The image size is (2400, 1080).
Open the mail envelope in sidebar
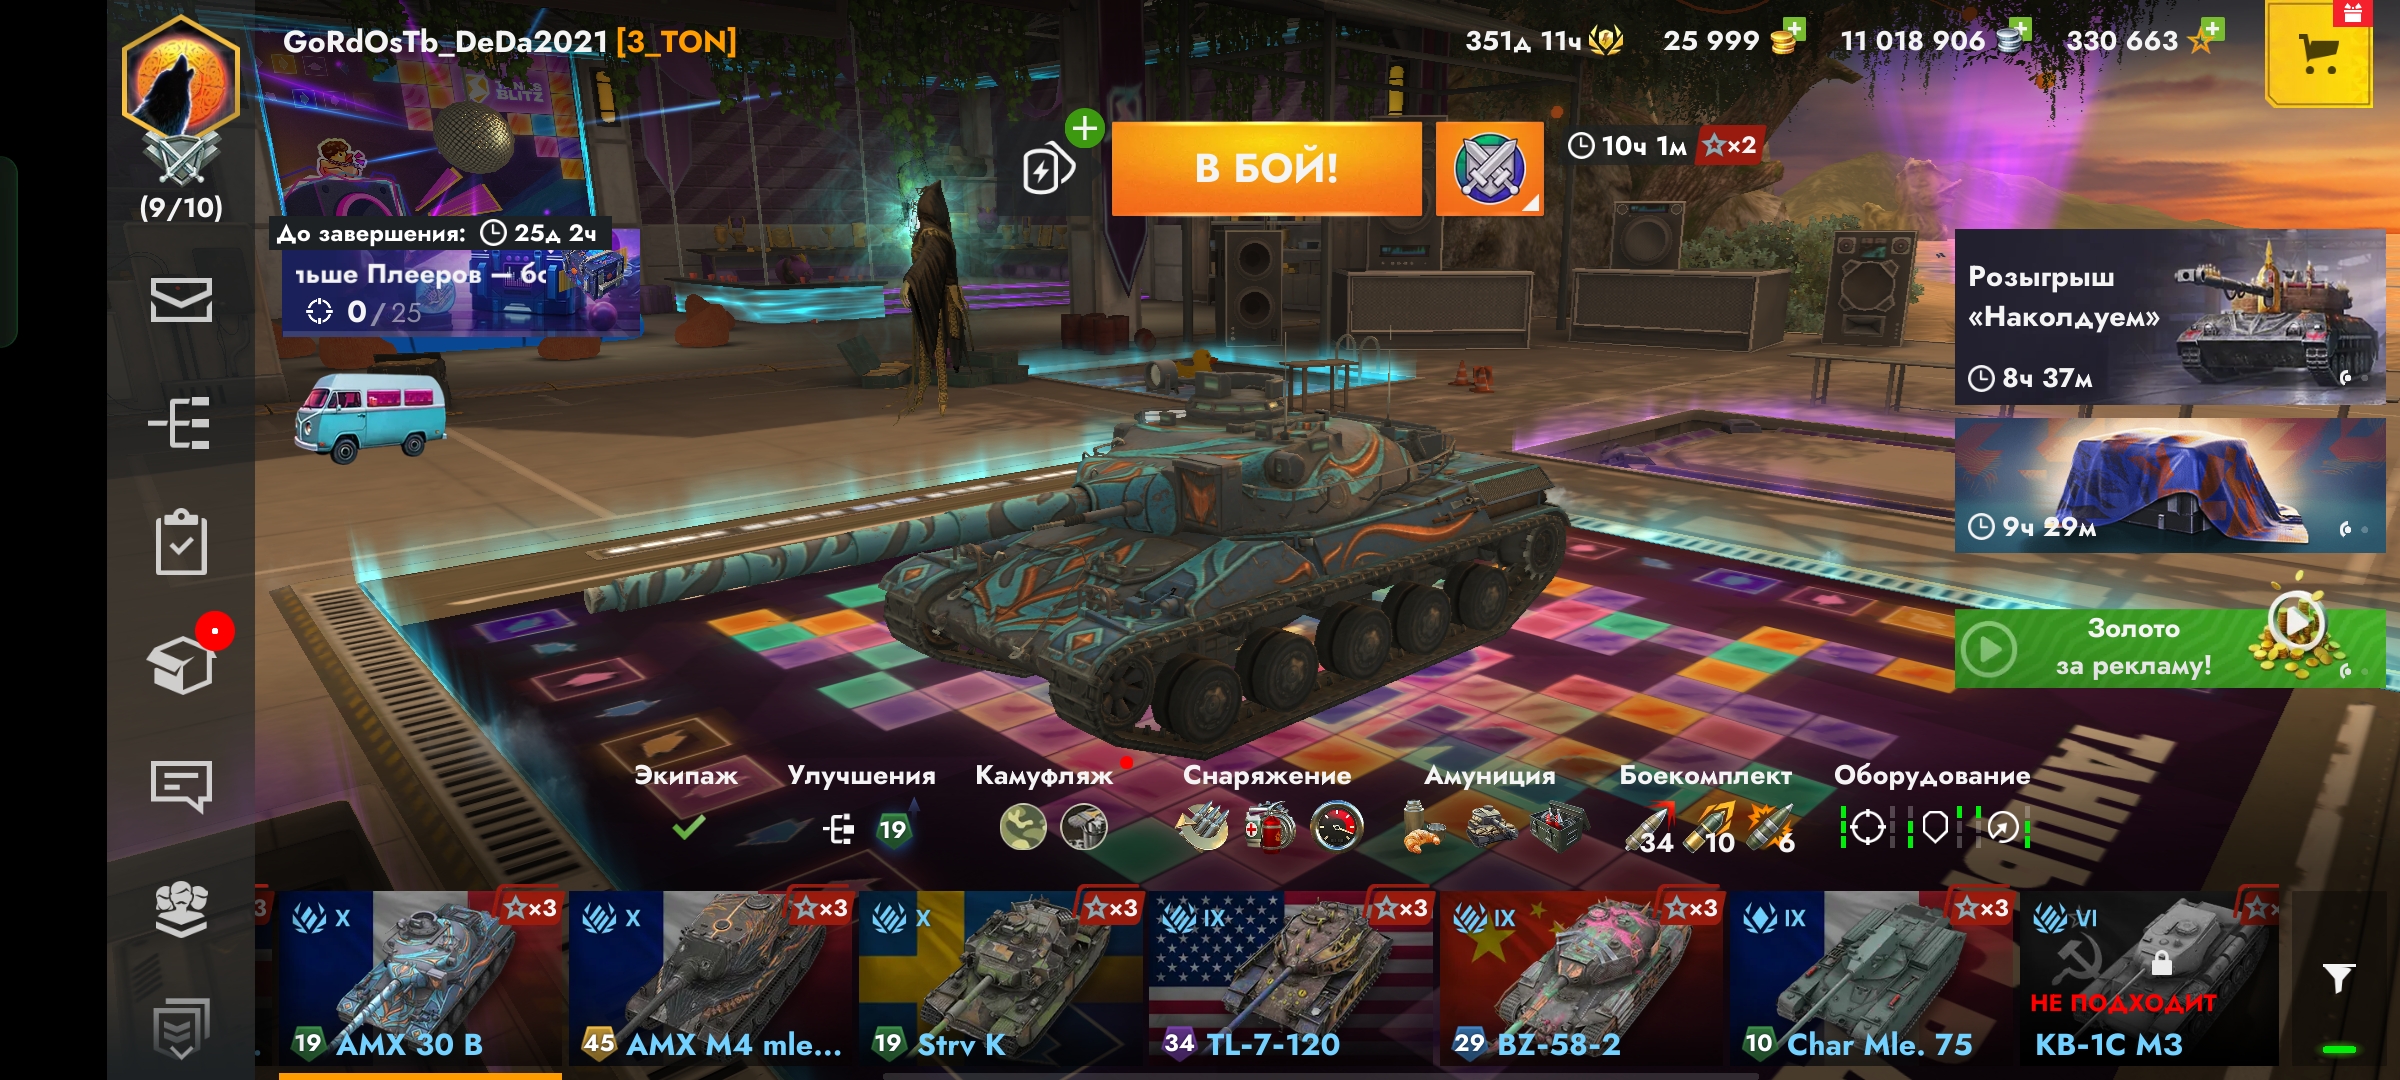[x=181, y=300]
